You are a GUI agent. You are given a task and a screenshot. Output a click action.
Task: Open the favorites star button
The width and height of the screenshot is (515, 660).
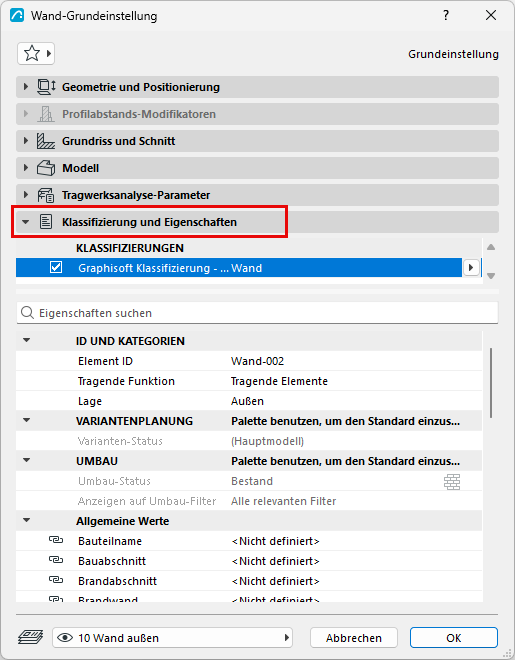36,53
